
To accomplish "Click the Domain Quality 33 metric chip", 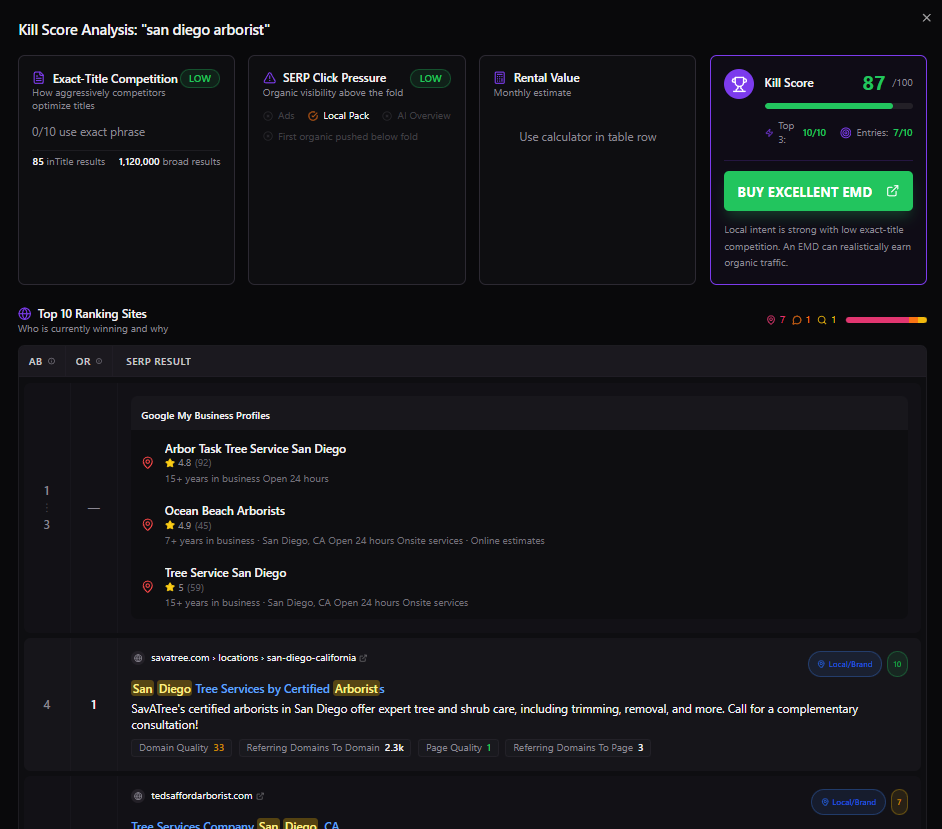I will (181, 747).
